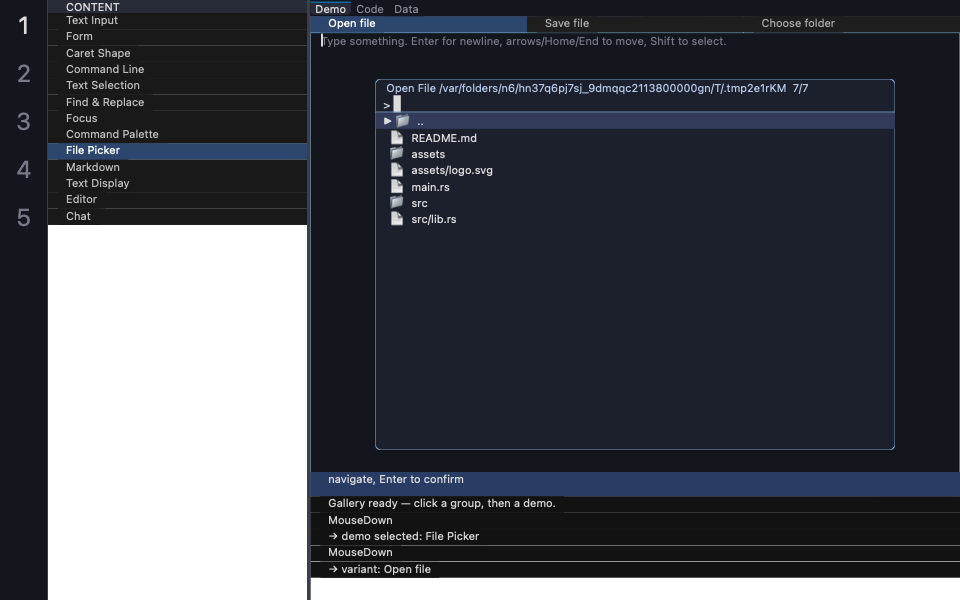This screenshot has width=960, height=600.
Task: Click the 7/7 match count
Action: (x=800, y=88)
